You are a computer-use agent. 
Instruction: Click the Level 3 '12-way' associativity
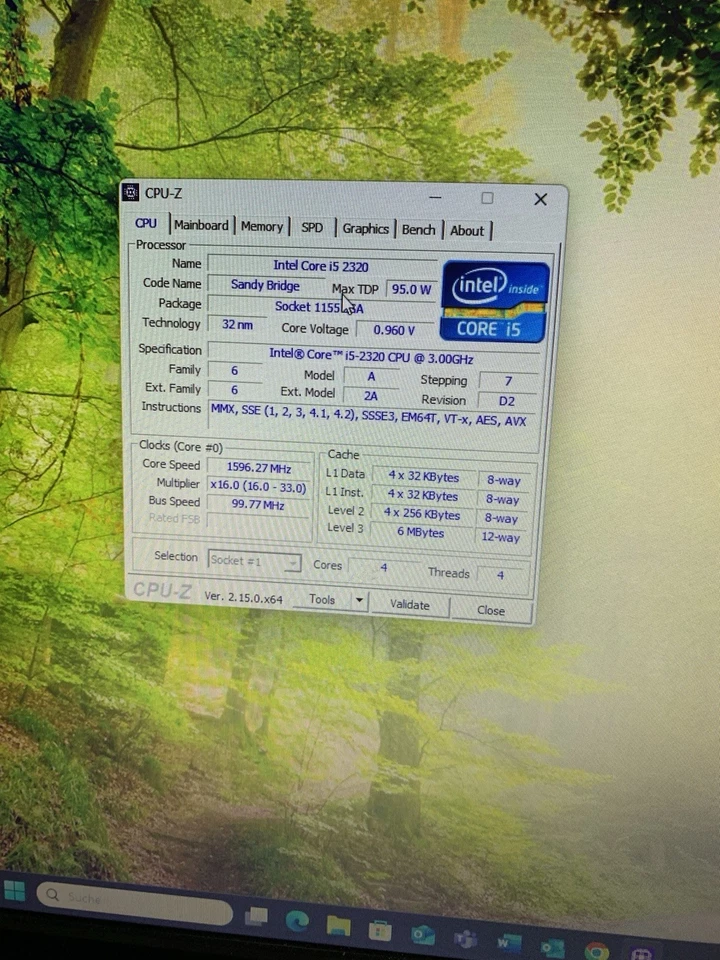pos(500,538)
